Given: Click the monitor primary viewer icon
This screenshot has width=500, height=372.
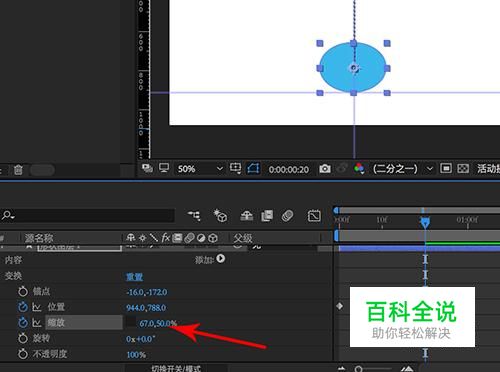Looking at the screenshot, I should 164,168.
